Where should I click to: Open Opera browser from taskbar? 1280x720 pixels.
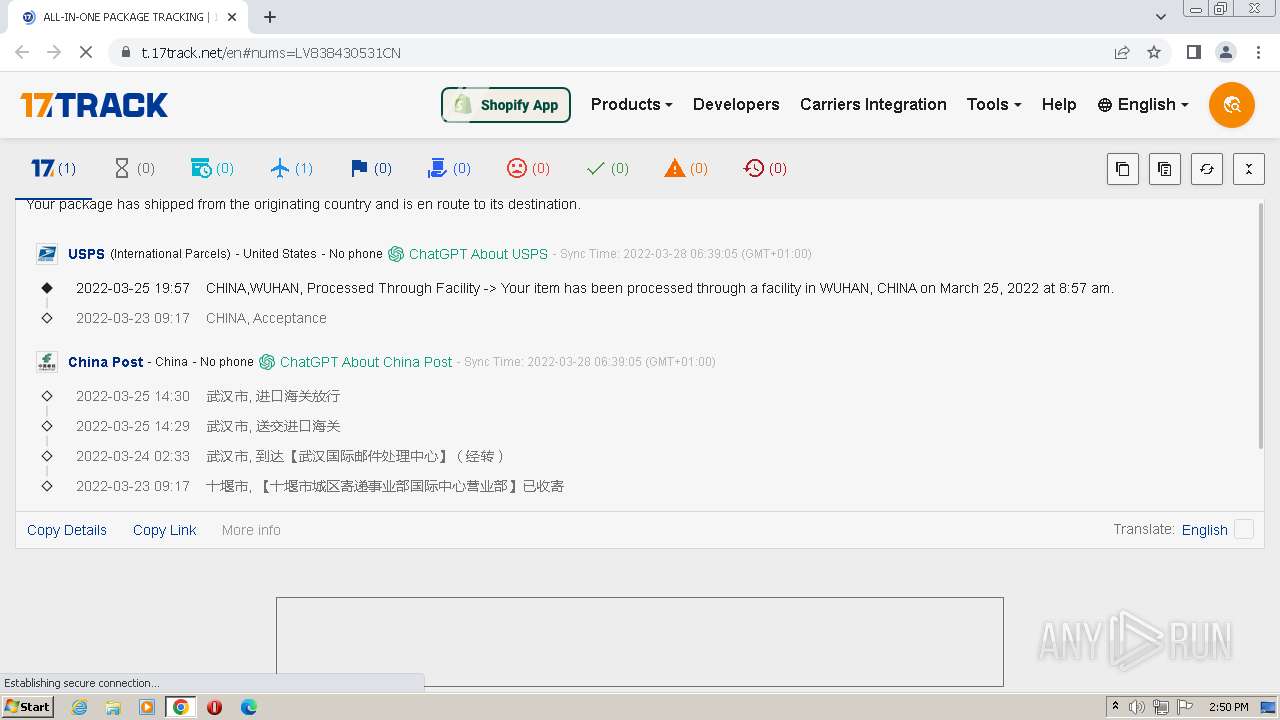pyautogui.click(x=214, y=707)
